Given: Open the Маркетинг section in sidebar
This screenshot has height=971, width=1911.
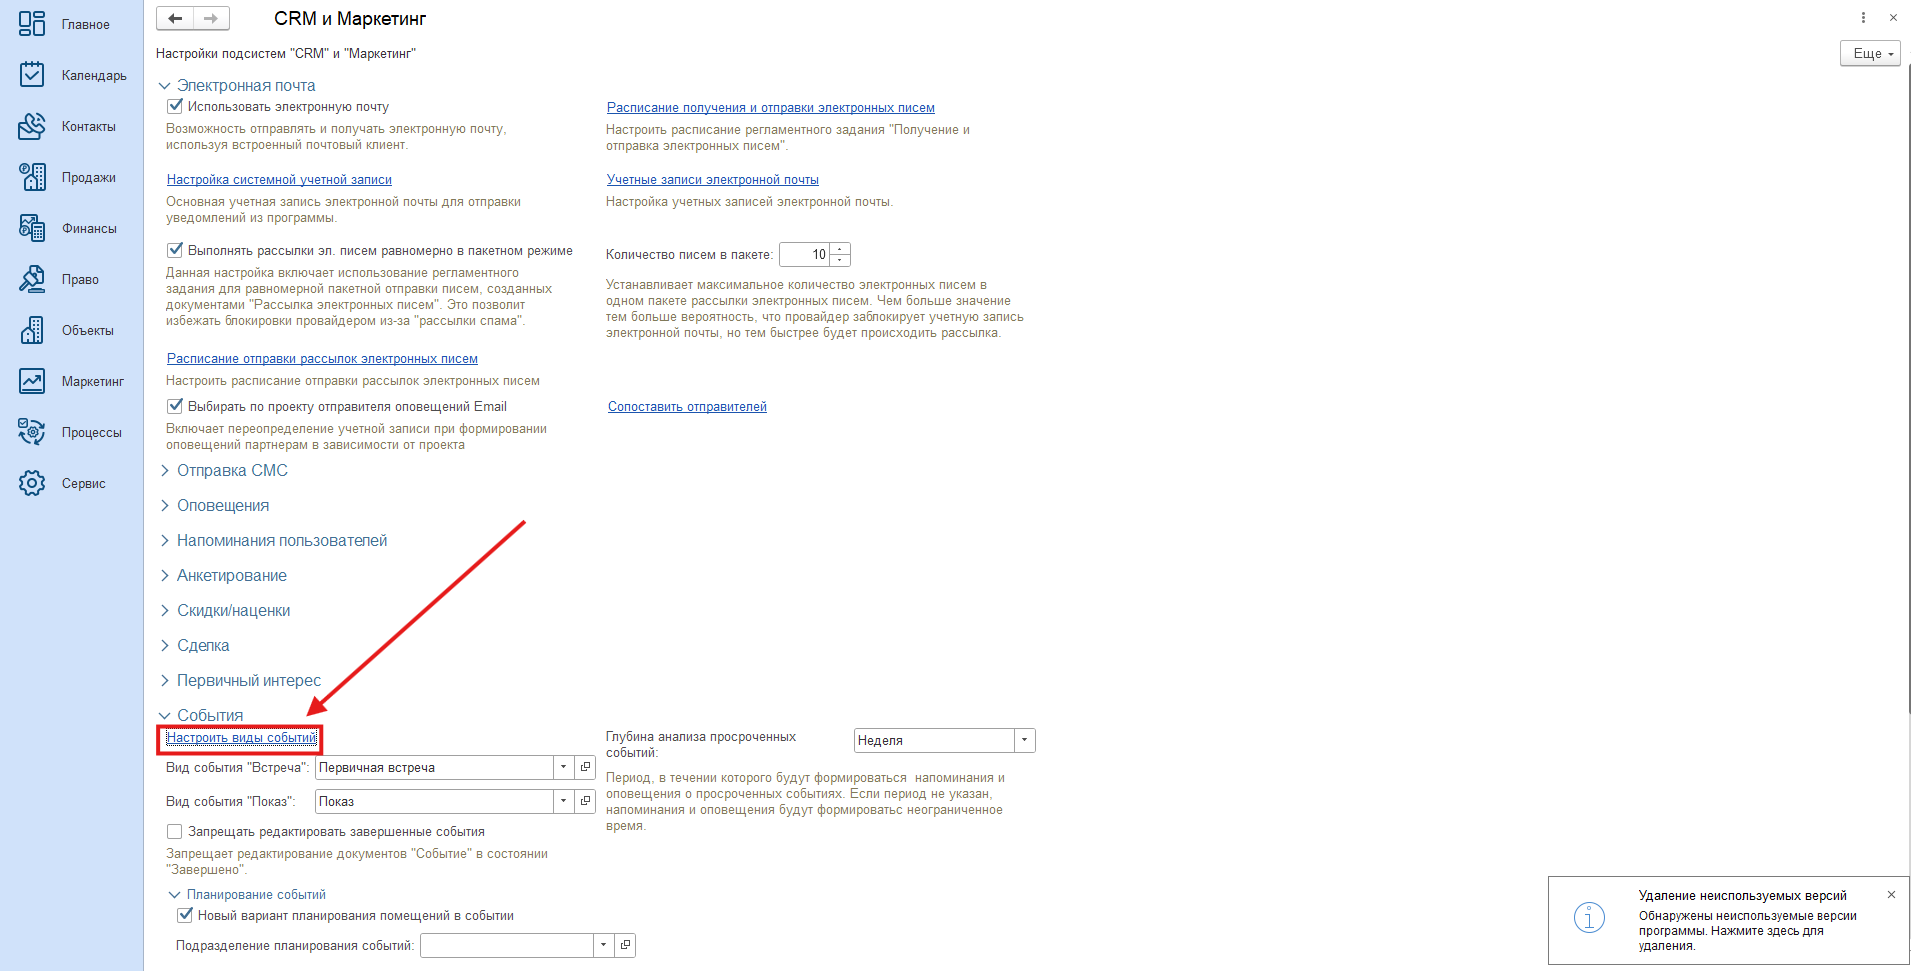Looking at the screenshot, I should pos(32,381).
